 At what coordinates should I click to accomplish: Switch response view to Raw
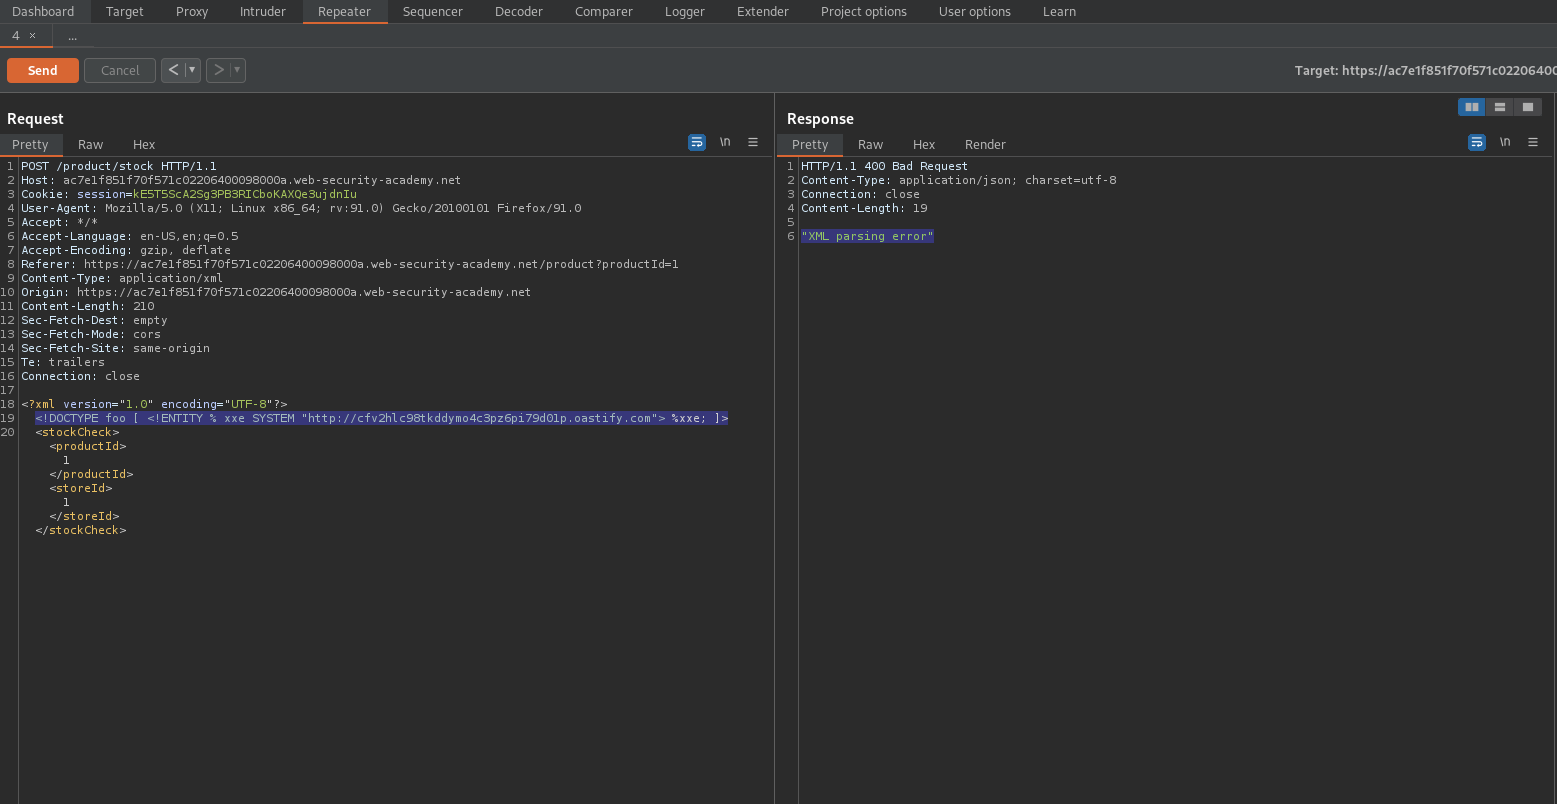(871, 144)
